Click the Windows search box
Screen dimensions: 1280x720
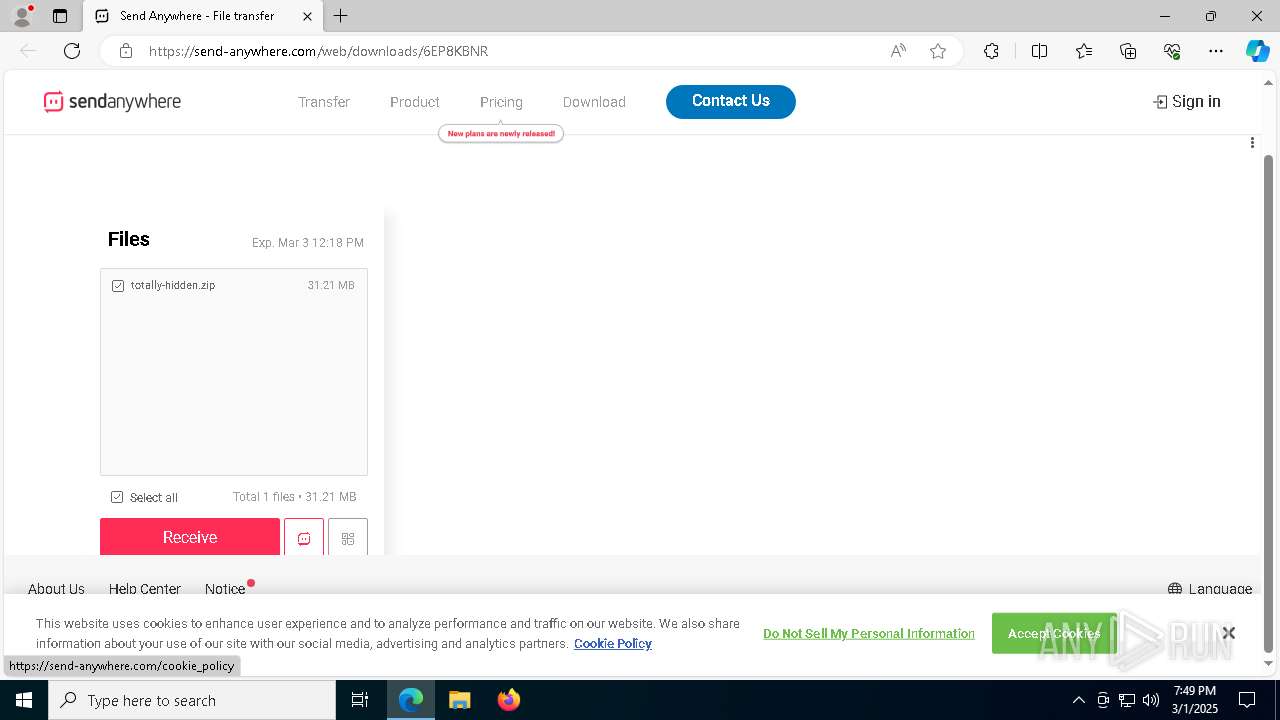(192, 700)
